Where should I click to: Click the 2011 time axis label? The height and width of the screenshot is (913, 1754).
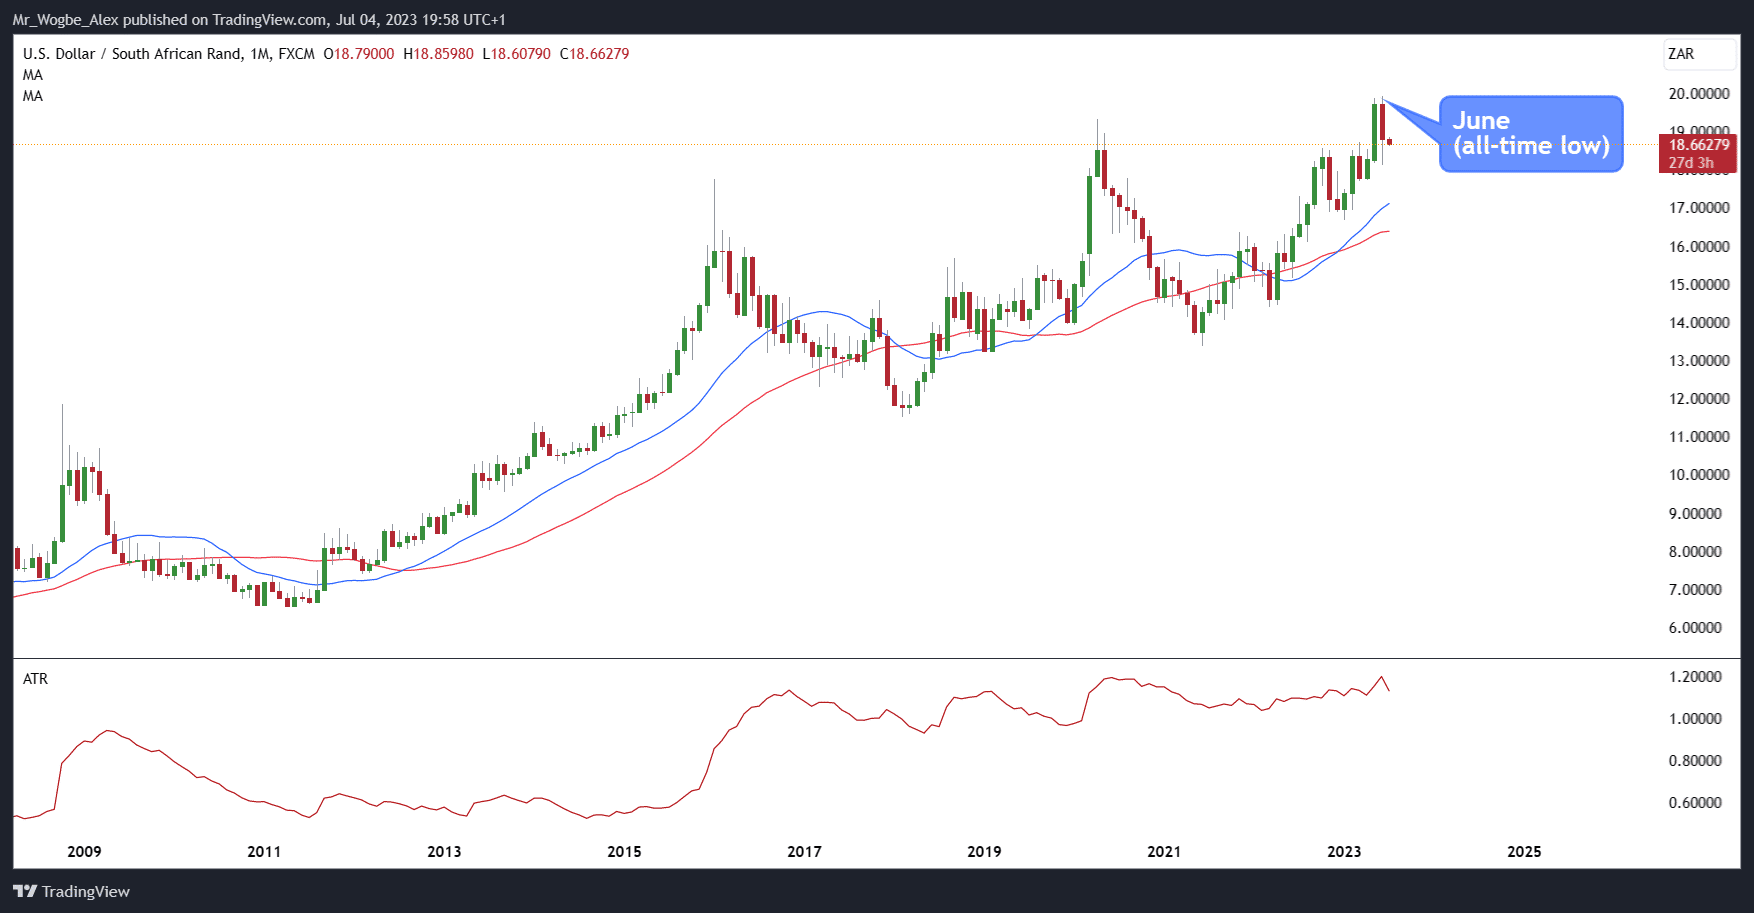click(264, 852)
